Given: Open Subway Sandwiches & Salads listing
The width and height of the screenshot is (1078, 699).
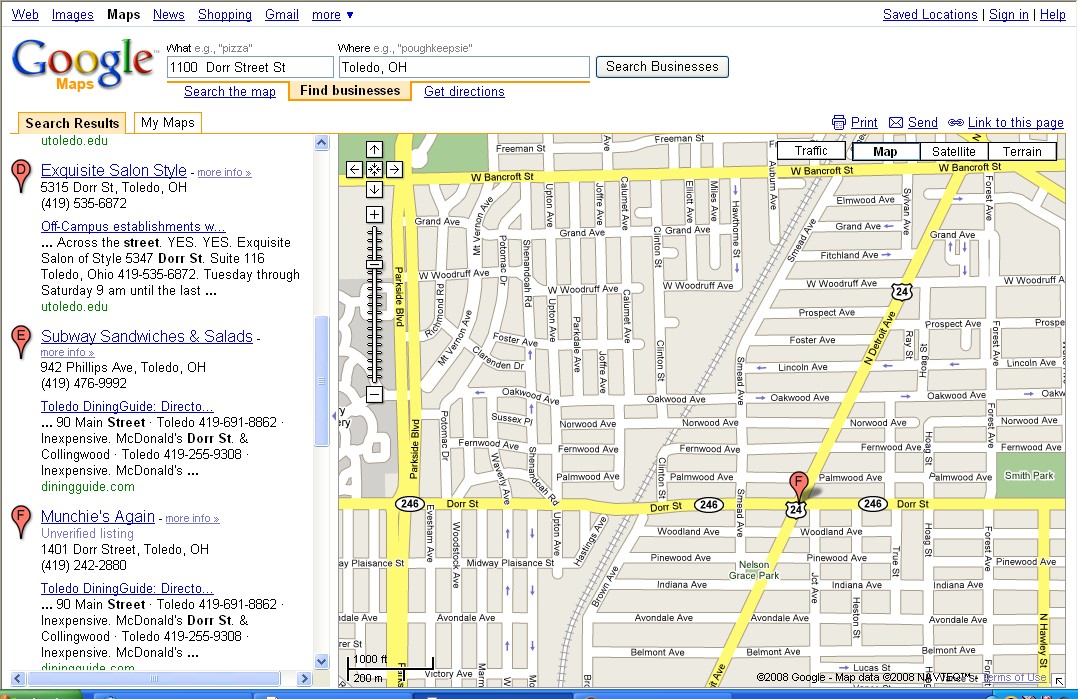Looking at the screenshot, I should pos(147,337).
